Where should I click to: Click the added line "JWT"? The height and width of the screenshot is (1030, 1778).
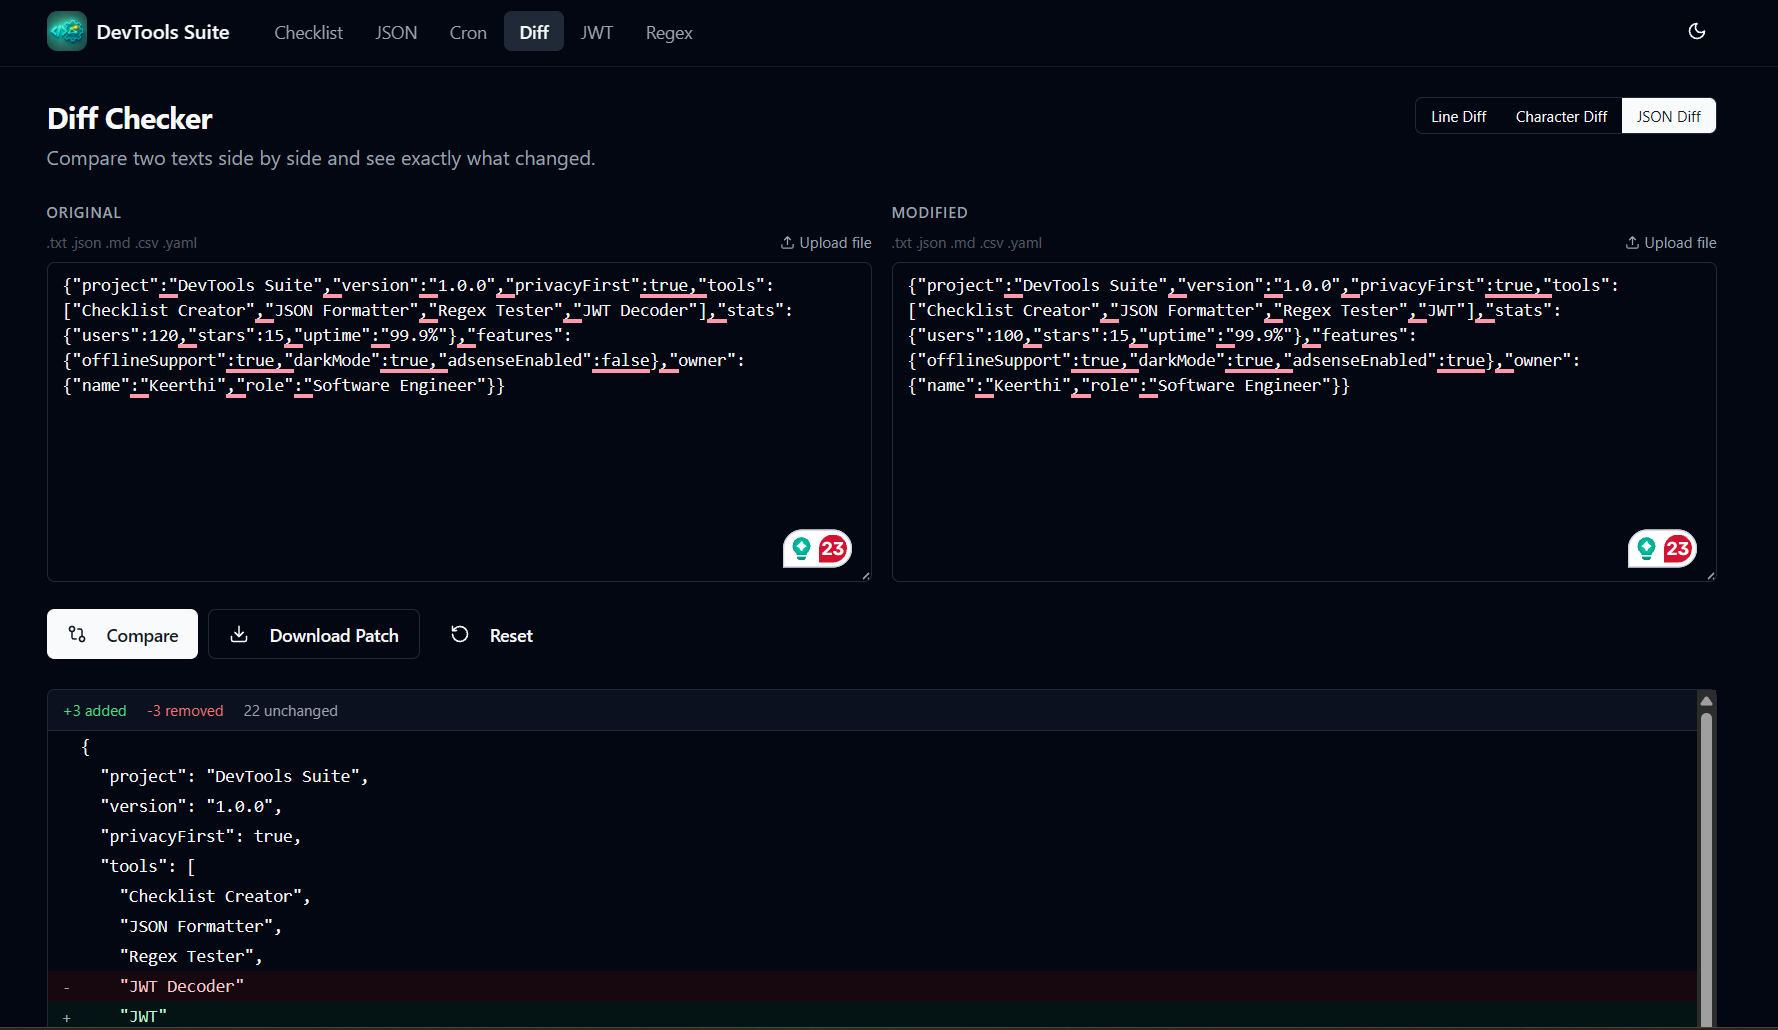pos(872,1015)
